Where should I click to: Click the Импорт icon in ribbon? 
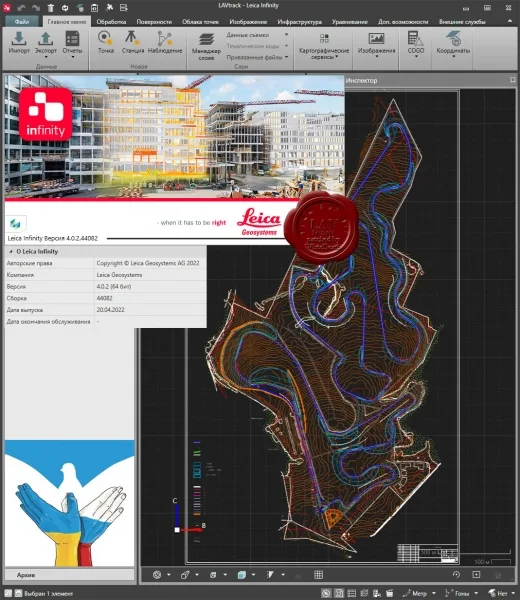tap(19, 39)
